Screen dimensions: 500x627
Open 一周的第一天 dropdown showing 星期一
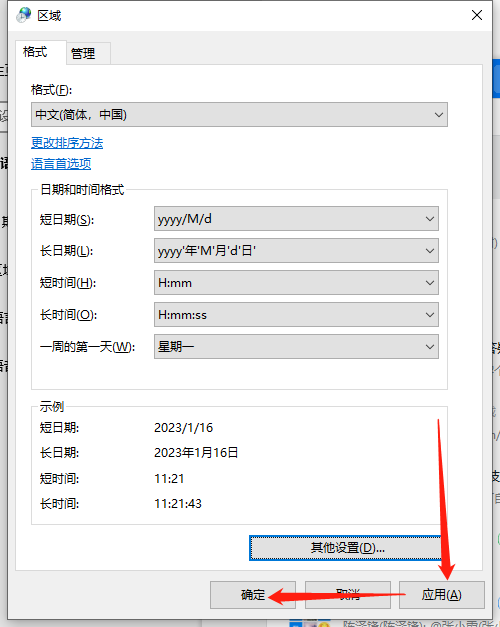[296, 347]
